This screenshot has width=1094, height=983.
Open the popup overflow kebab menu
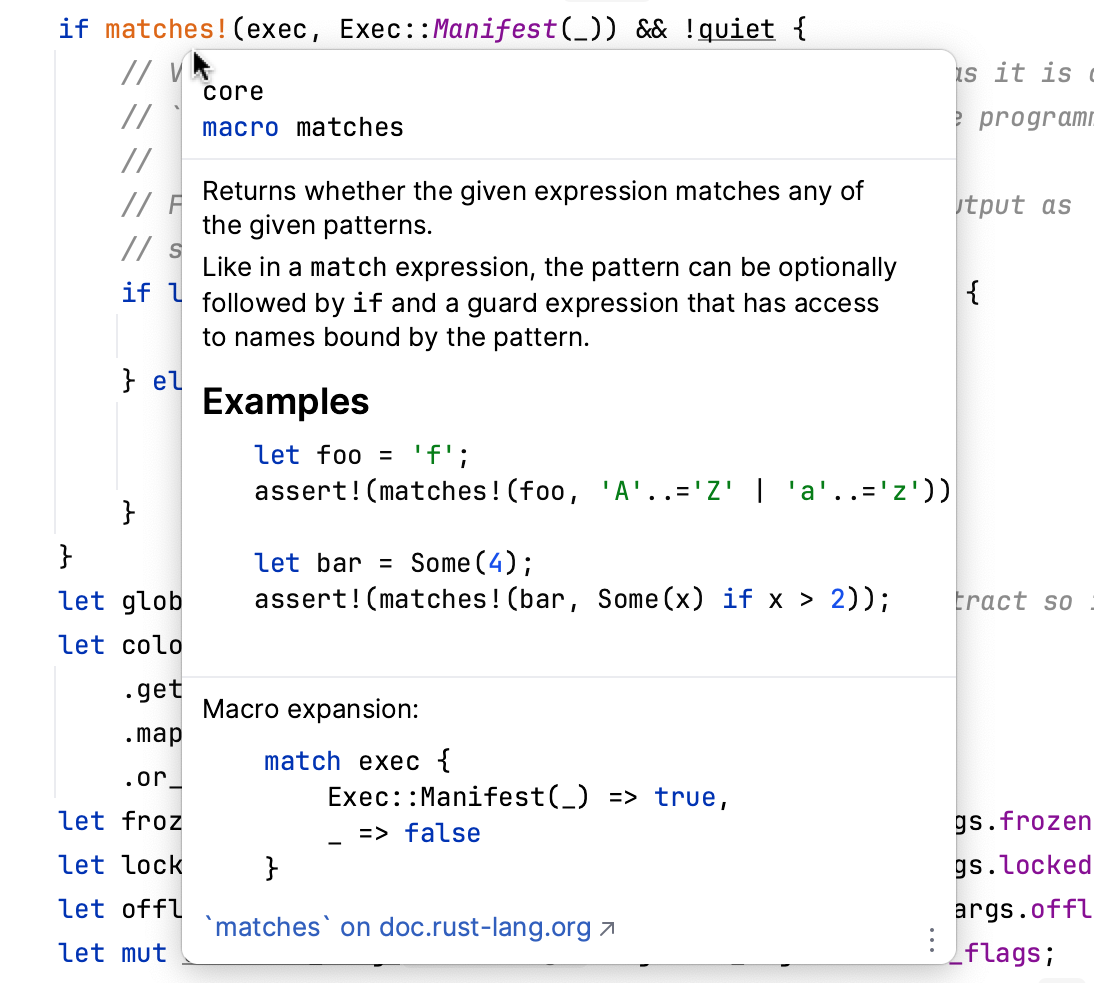(x=931, y=940)
